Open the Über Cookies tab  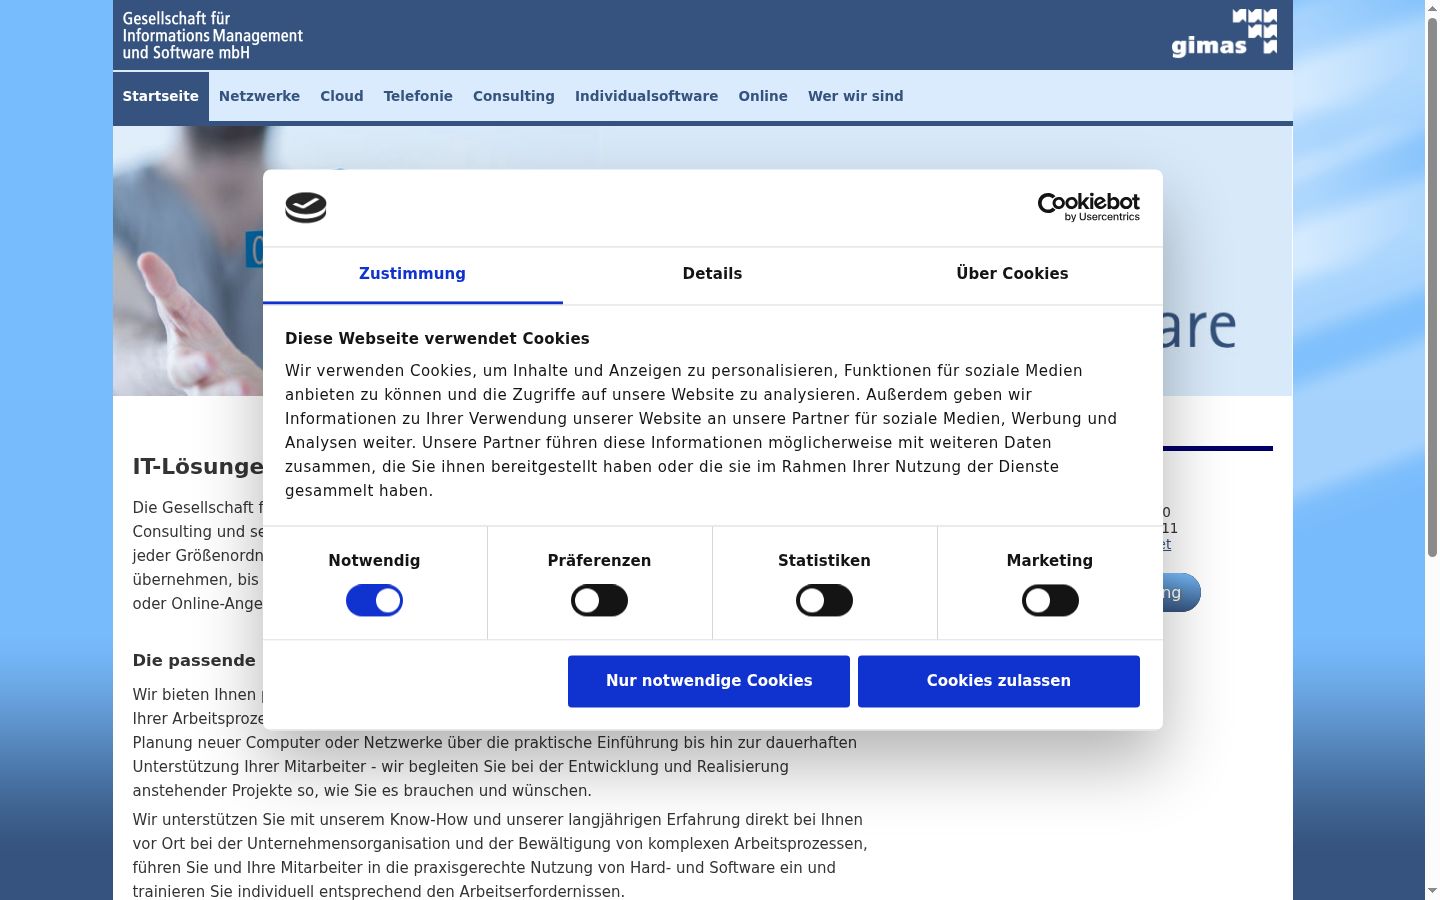1012,274
